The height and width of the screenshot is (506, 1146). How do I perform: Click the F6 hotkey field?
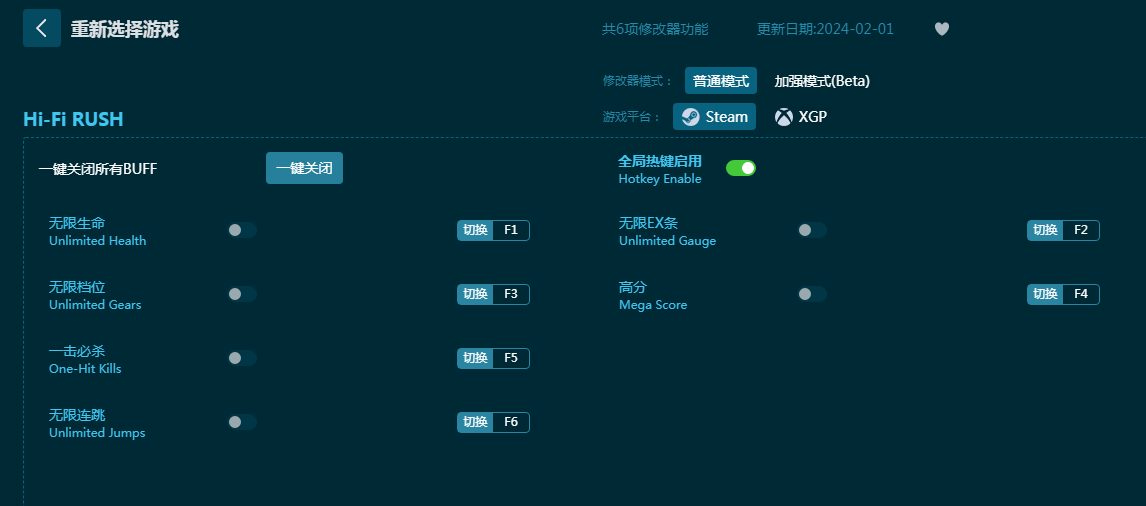pyautogui.click(x=511, y=422)
